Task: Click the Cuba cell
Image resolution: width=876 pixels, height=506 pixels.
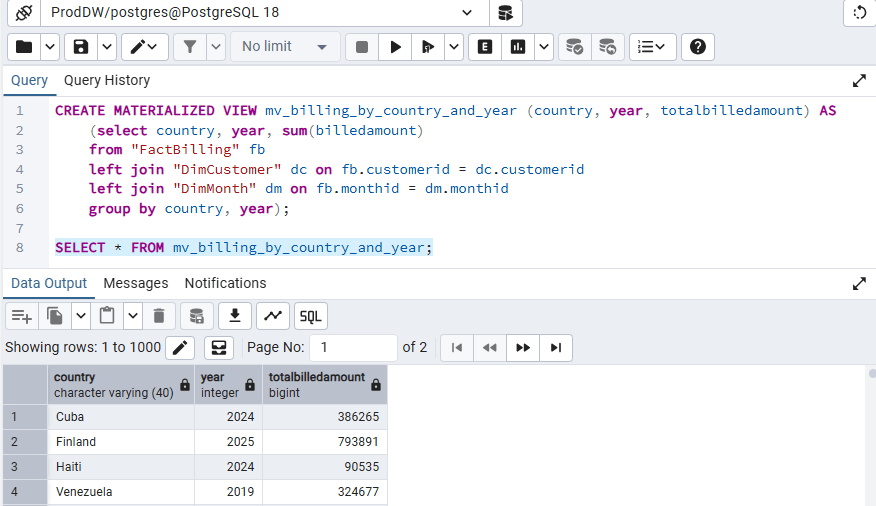Action: [121, 417]
